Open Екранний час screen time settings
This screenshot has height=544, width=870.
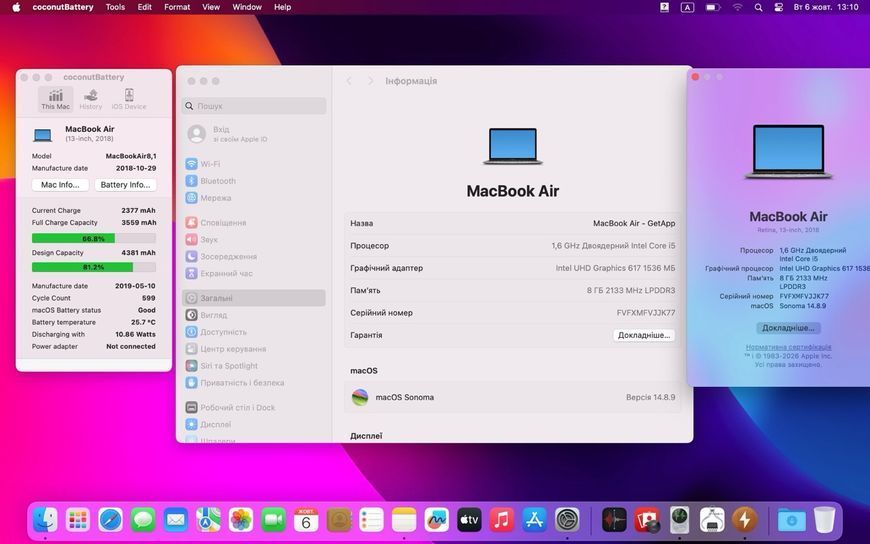(x=254, y=274)
